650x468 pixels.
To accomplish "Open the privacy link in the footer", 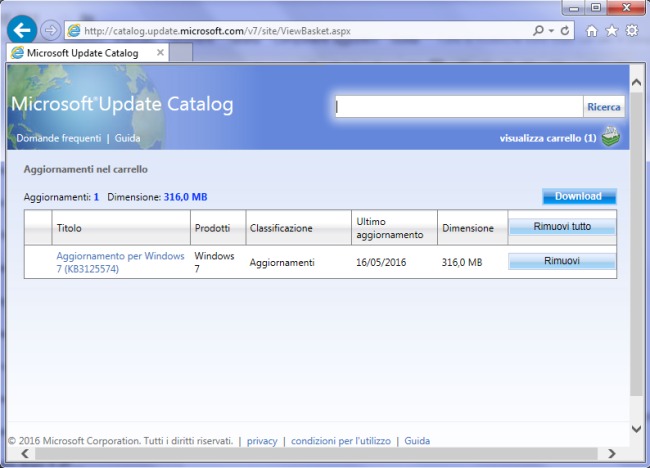I will click(262, 441).
